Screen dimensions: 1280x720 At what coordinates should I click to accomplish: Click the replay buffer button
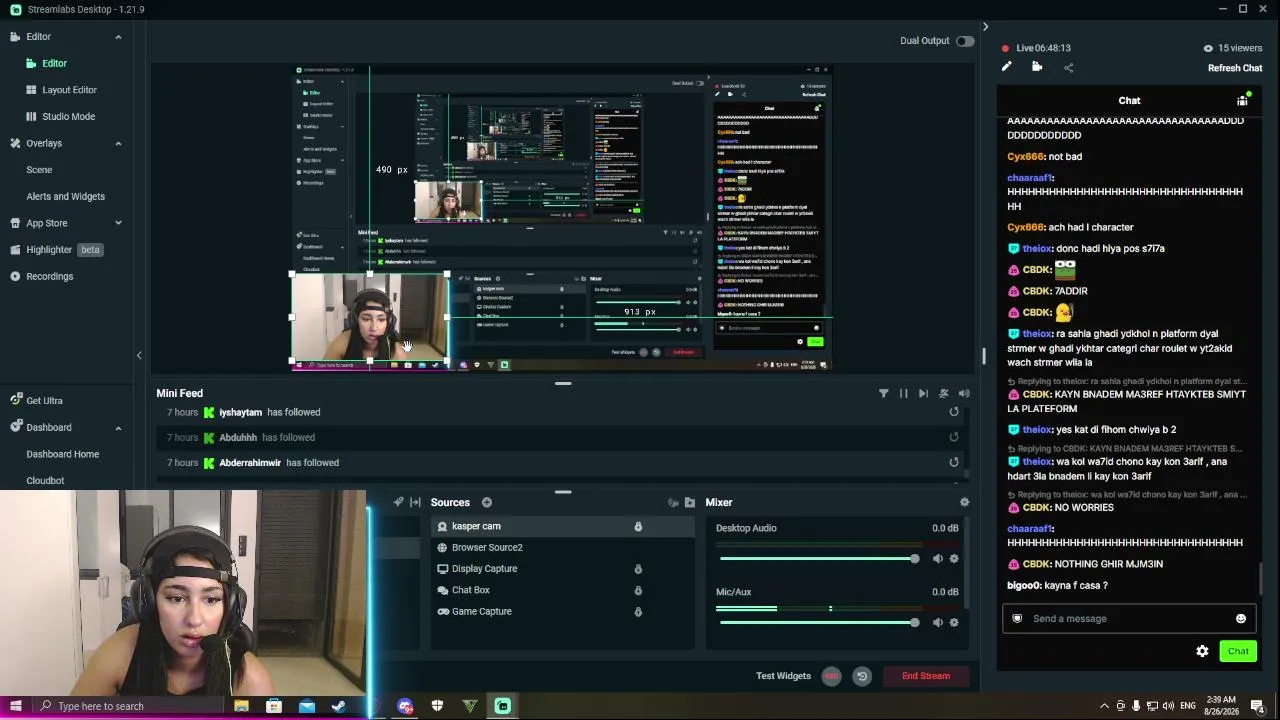click(862, 676)
